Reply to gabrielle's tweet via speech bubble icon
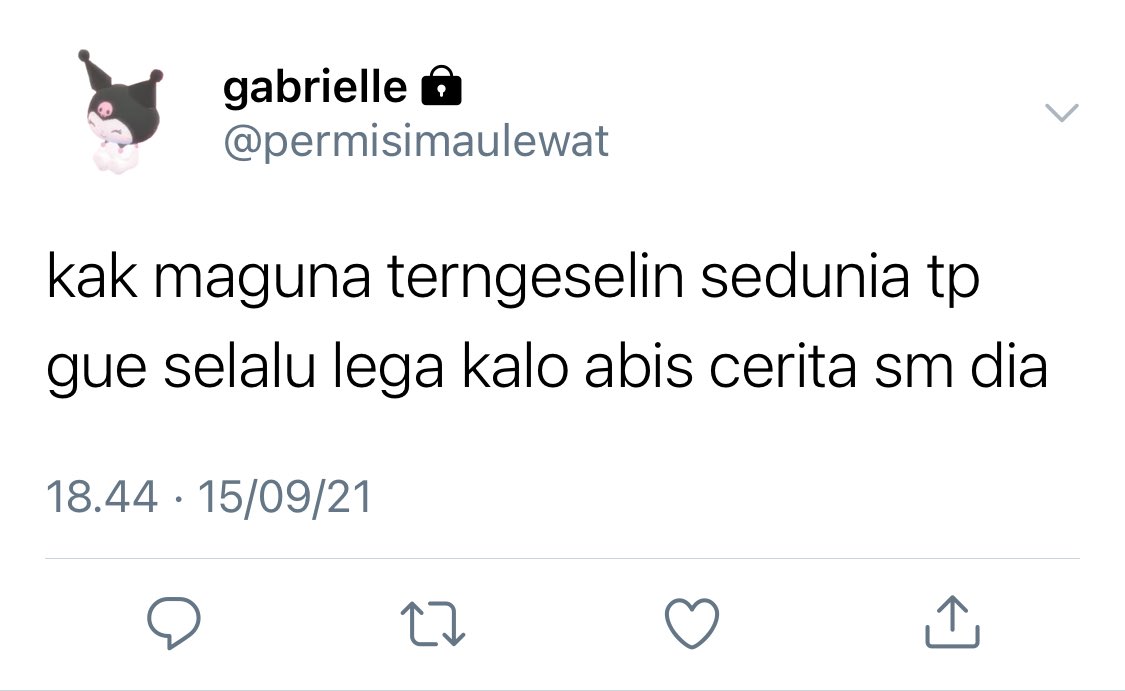 pos(174,623)
